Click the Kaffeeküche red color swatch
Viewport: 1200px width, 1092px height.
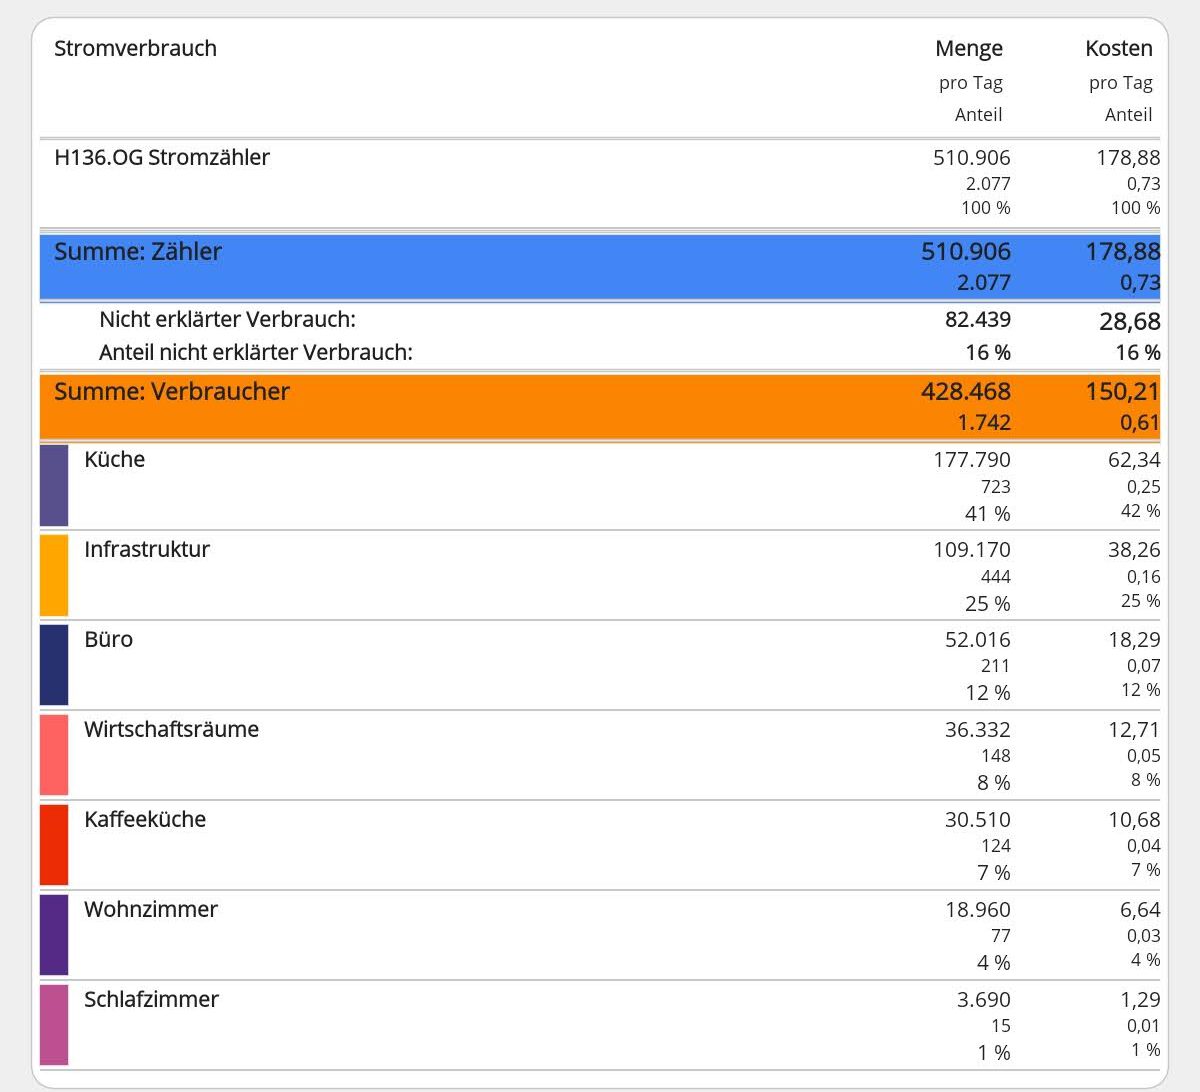[54, 845]
